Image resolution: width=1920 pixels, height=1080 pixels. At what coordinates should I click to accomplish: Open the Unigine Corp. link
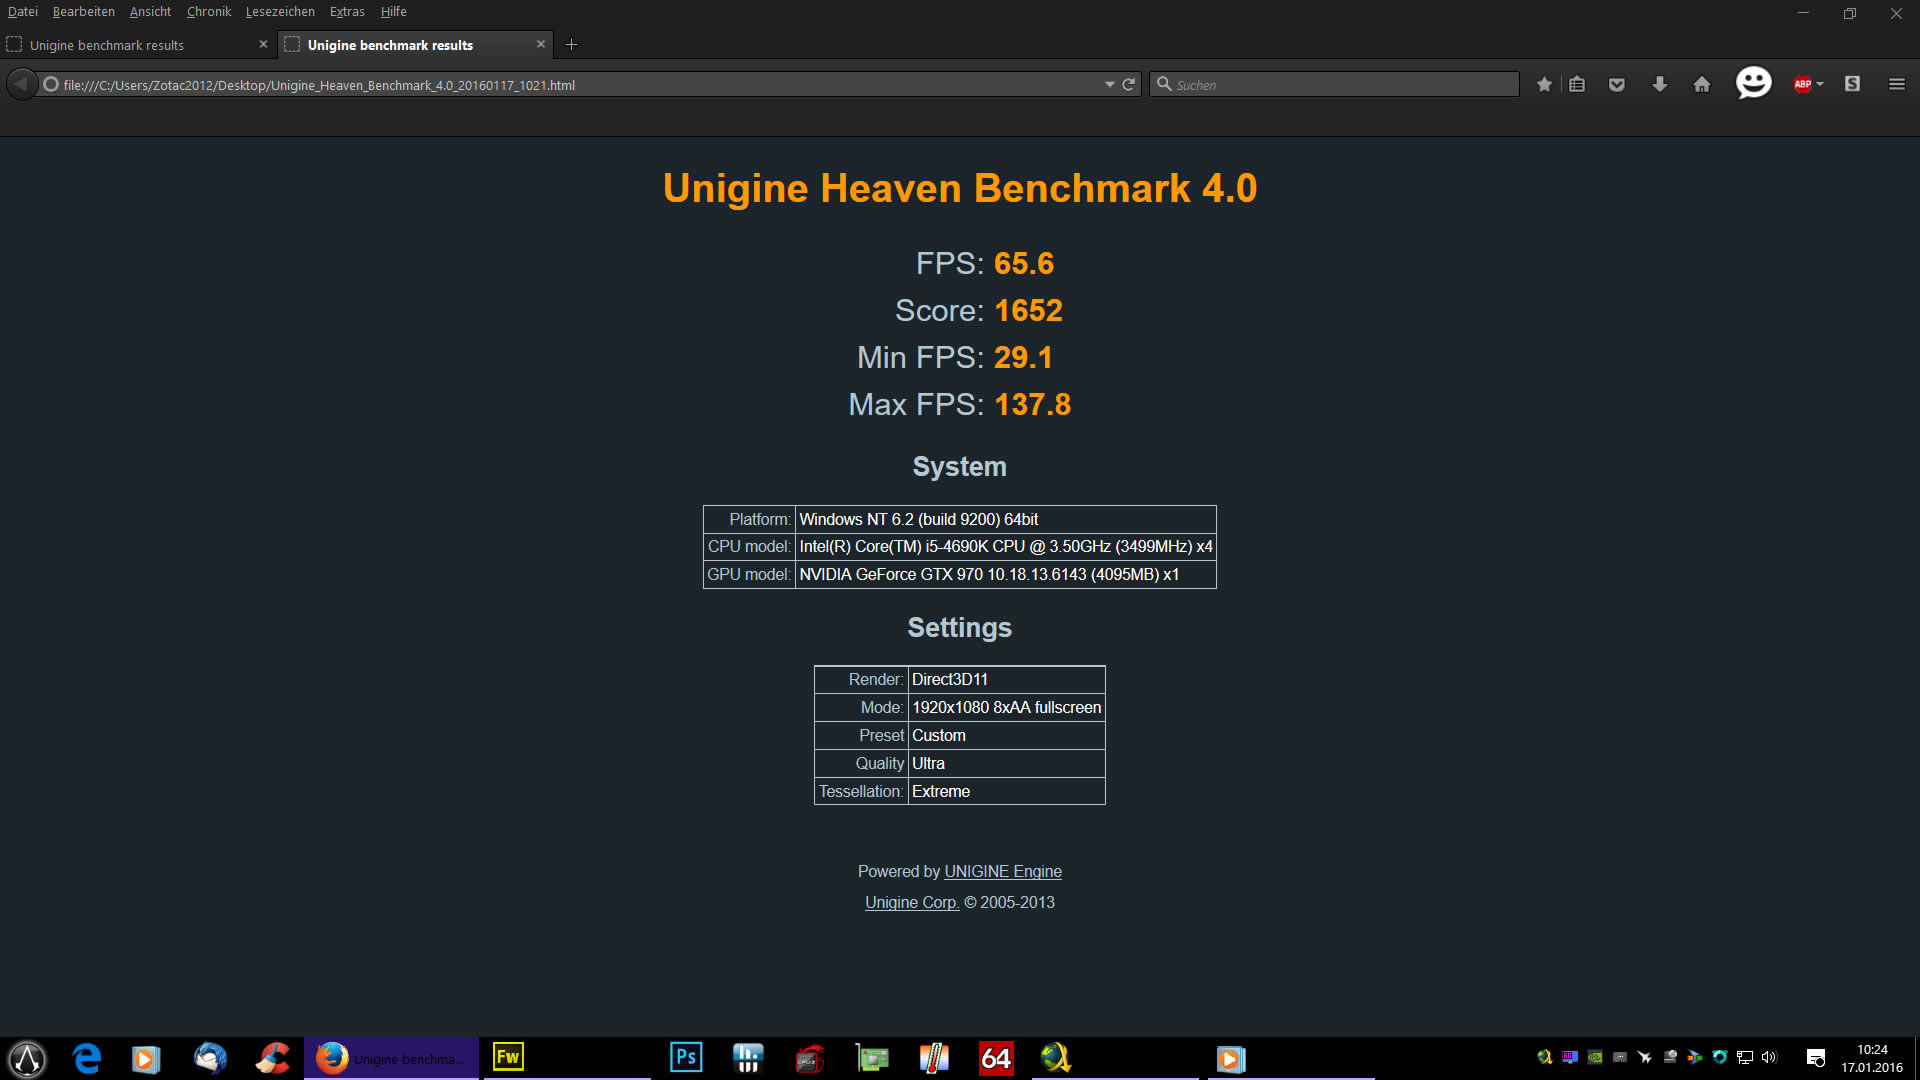pos(911,903)
